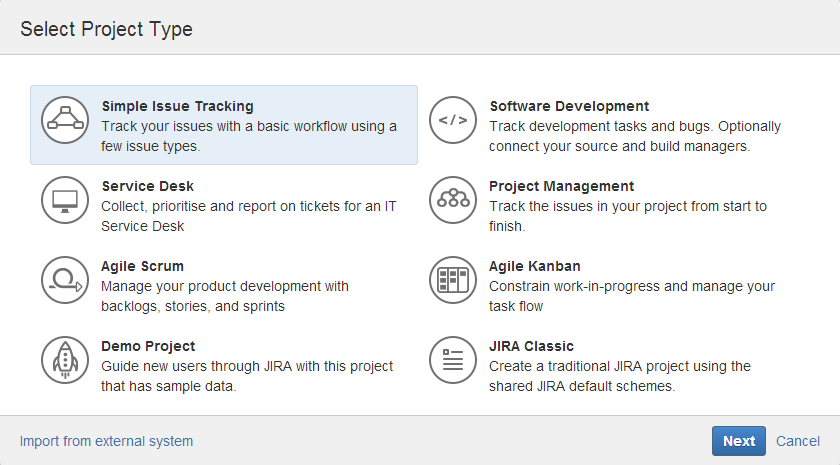Click 'Create a traditional JIRA project' description

[x=620, y=376]
